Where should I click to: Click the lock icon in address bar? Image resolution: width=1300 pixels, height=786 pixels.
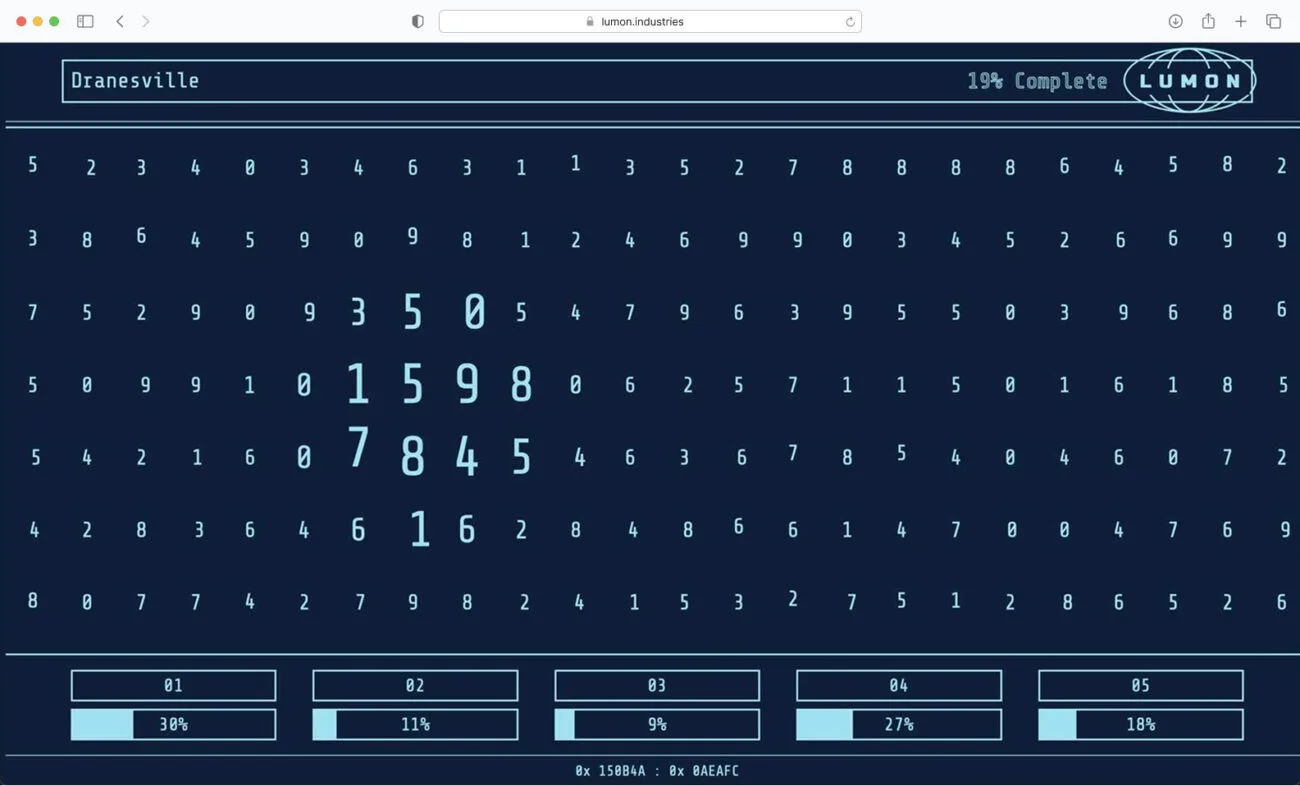(x=590, y=21)
